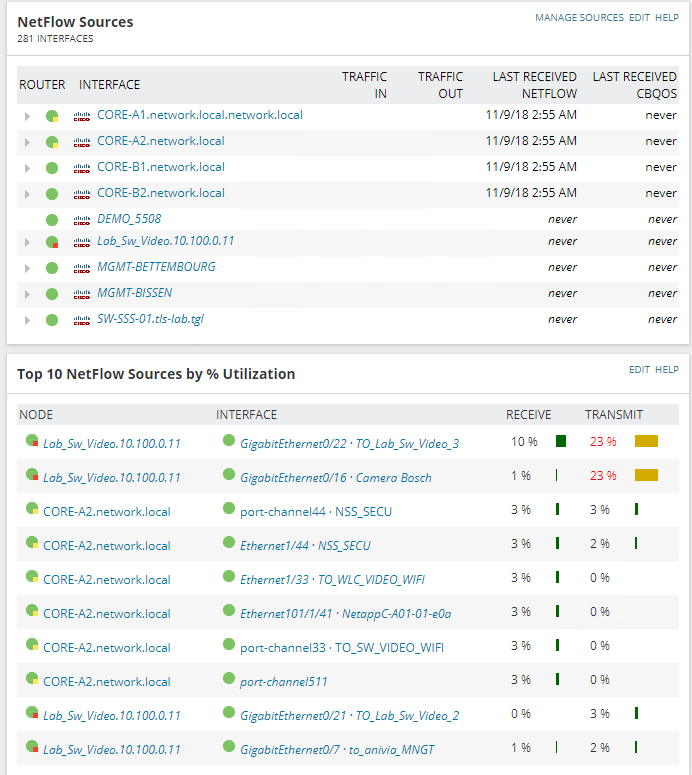Click interface status icon for port-channel511
This screenshot has width=692, height=775.
click(229, 678)
